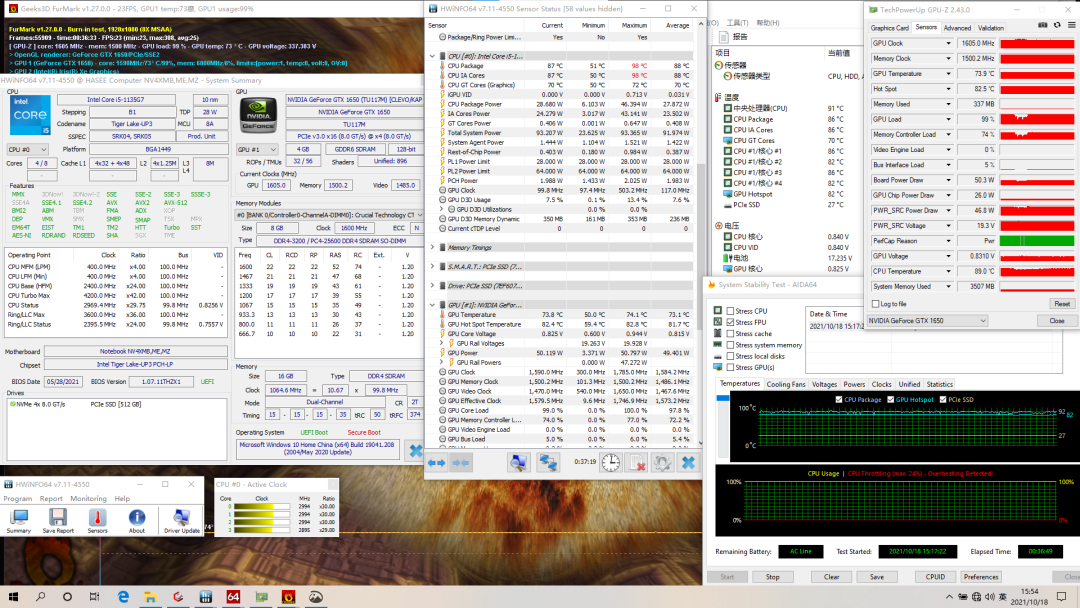The height and width of the screenshot is (608, 1080).
Task: Enable Log to file in GPU-Z
Action: [x=875, y=304]
